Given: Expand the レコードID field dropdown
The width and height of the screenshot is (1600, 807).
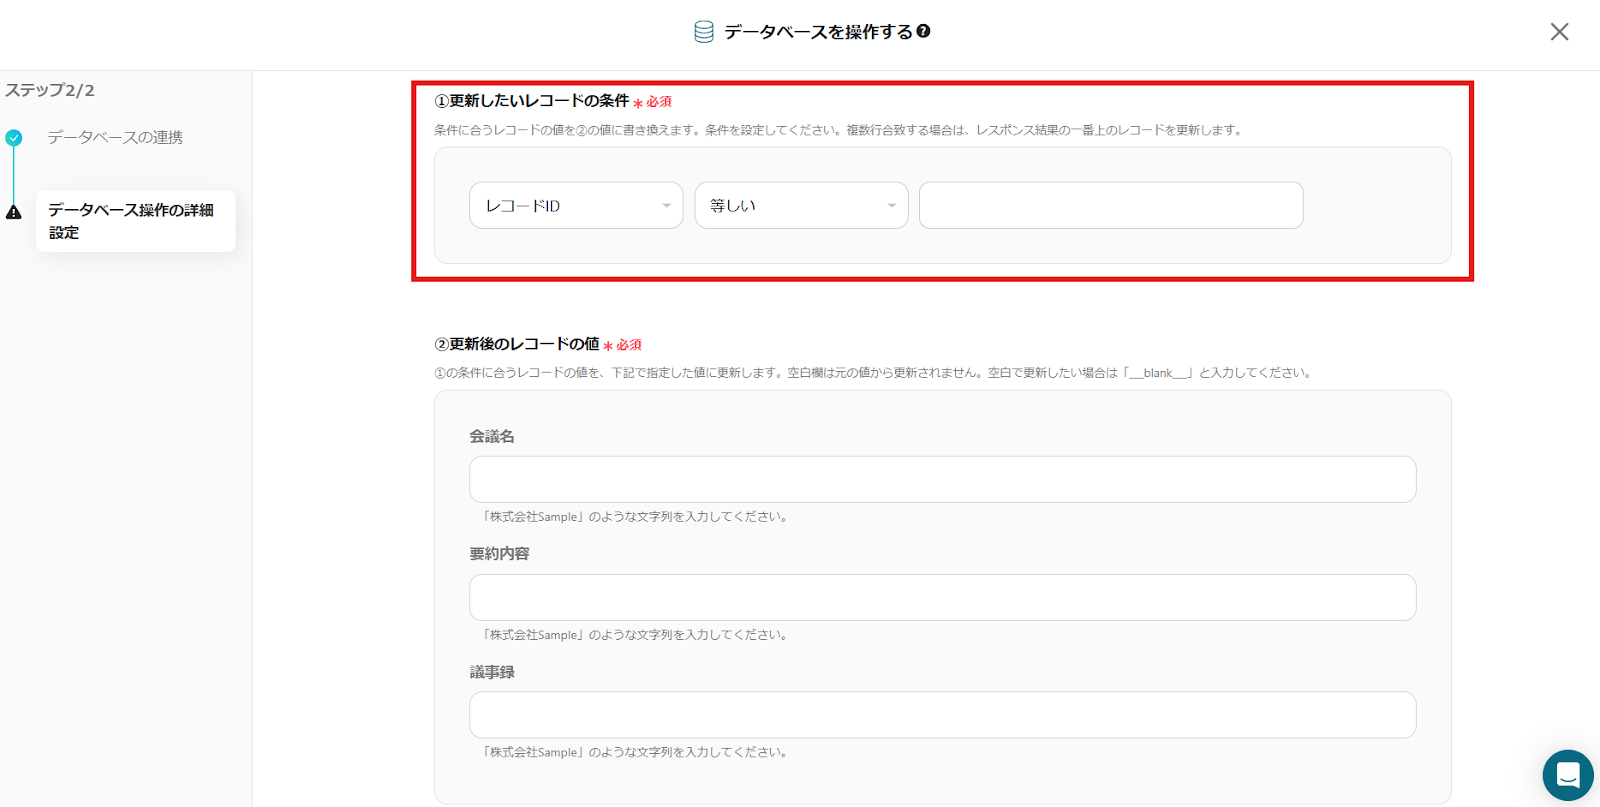Looking at the screenshot, I should [x=576, y=206].
